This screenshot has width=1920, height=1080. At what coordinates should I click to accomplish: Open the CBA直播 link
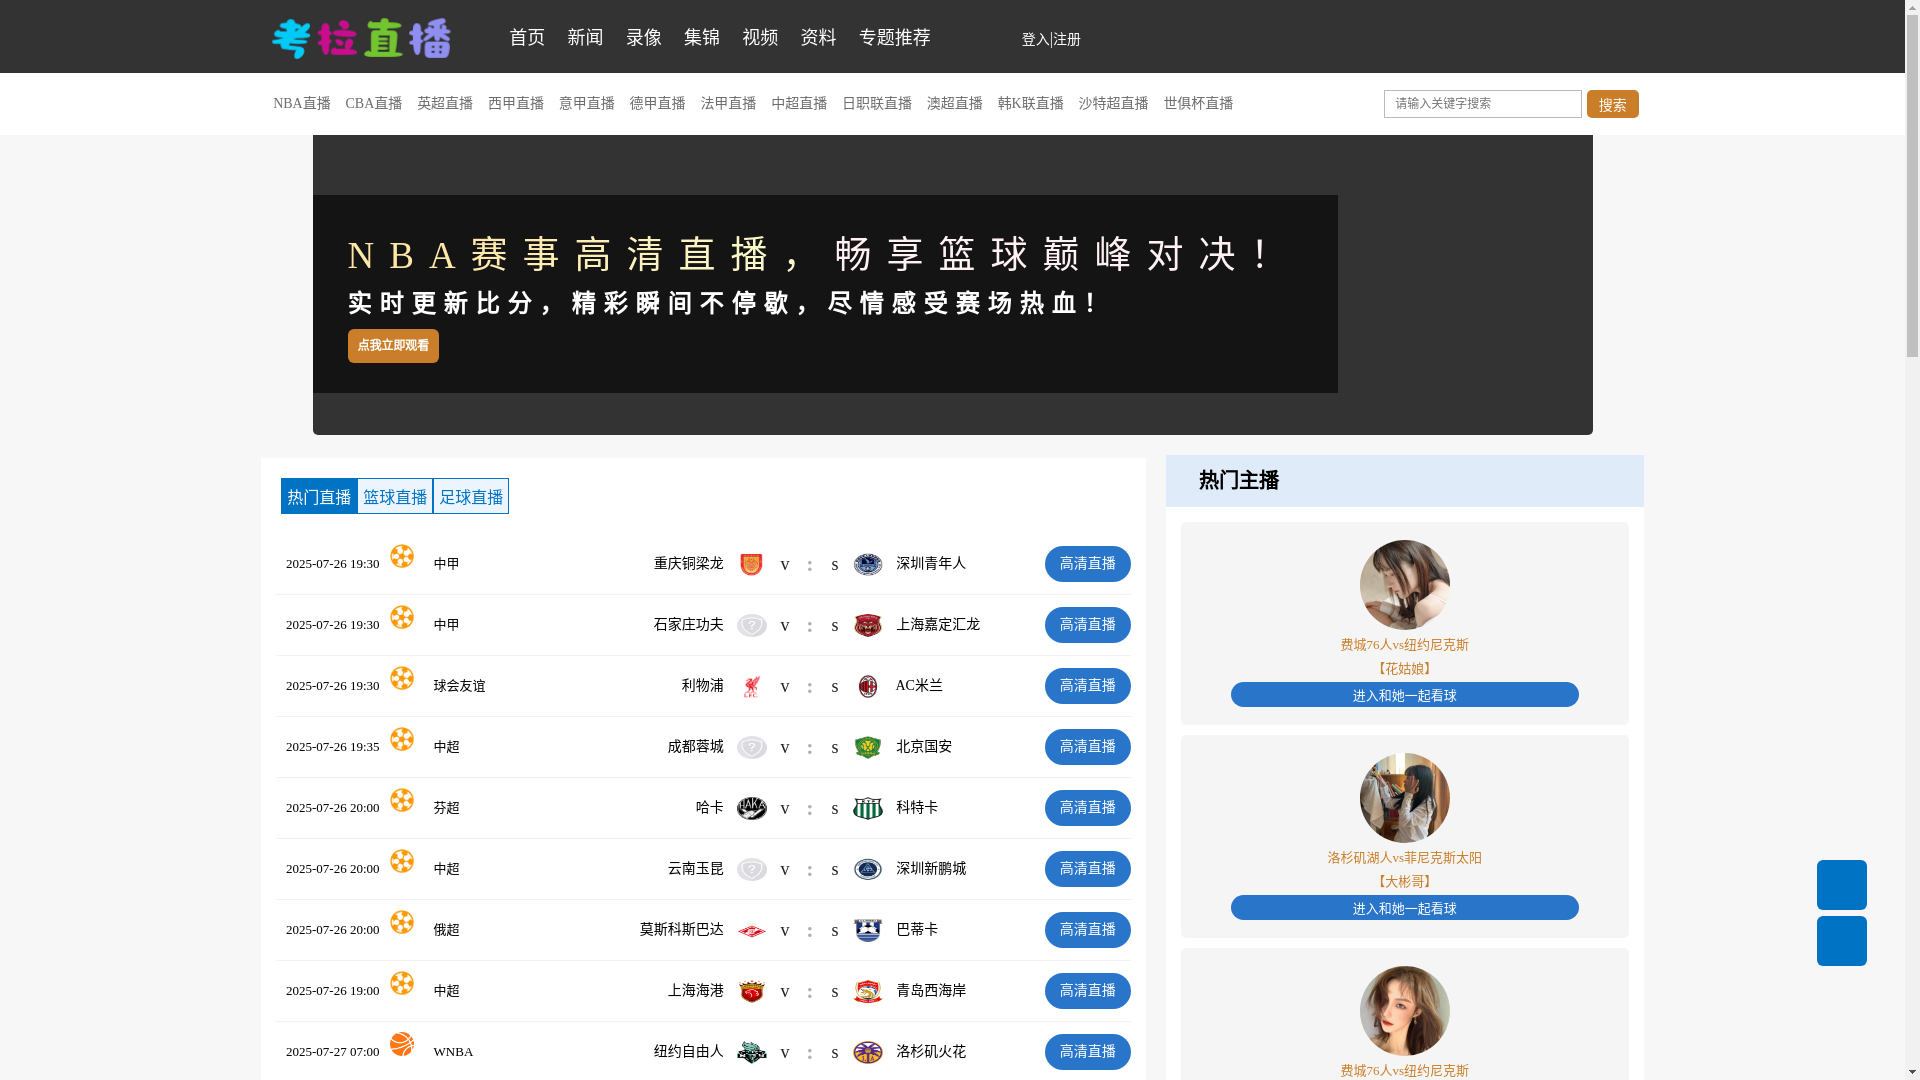click(374, 104)
